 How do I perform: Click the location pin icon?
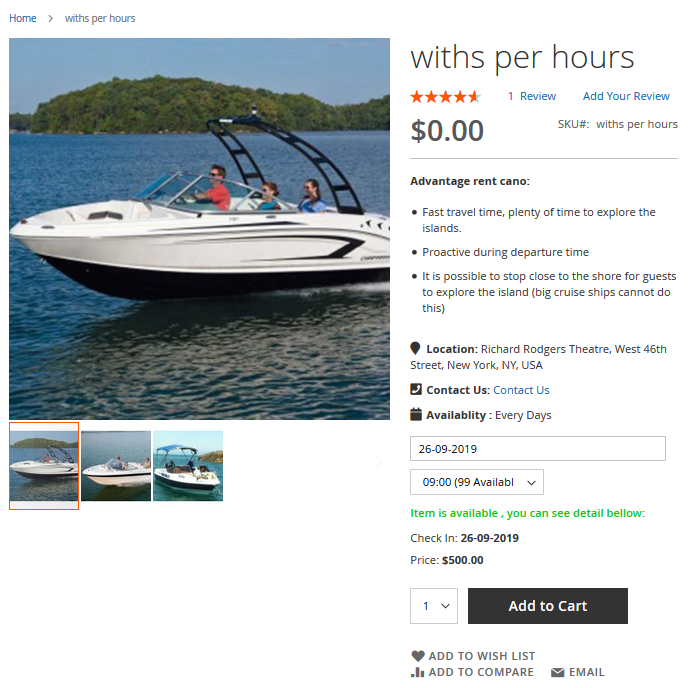point(415,348)
